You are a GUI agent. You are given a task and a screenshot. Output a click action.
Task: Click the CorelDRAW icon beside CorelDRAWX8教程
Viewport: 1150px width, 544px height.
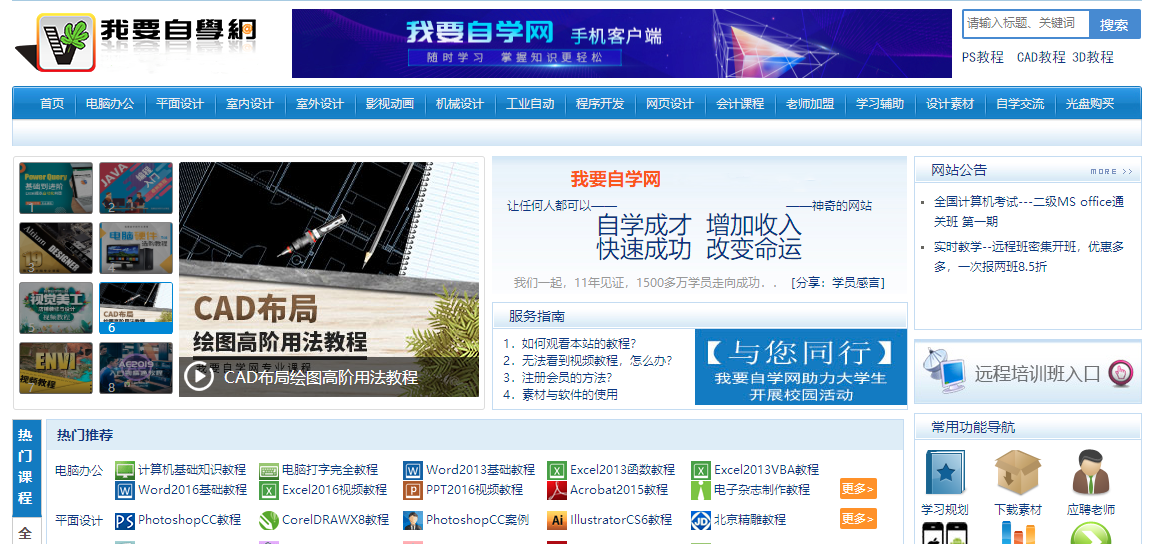(x=269, y=521)
